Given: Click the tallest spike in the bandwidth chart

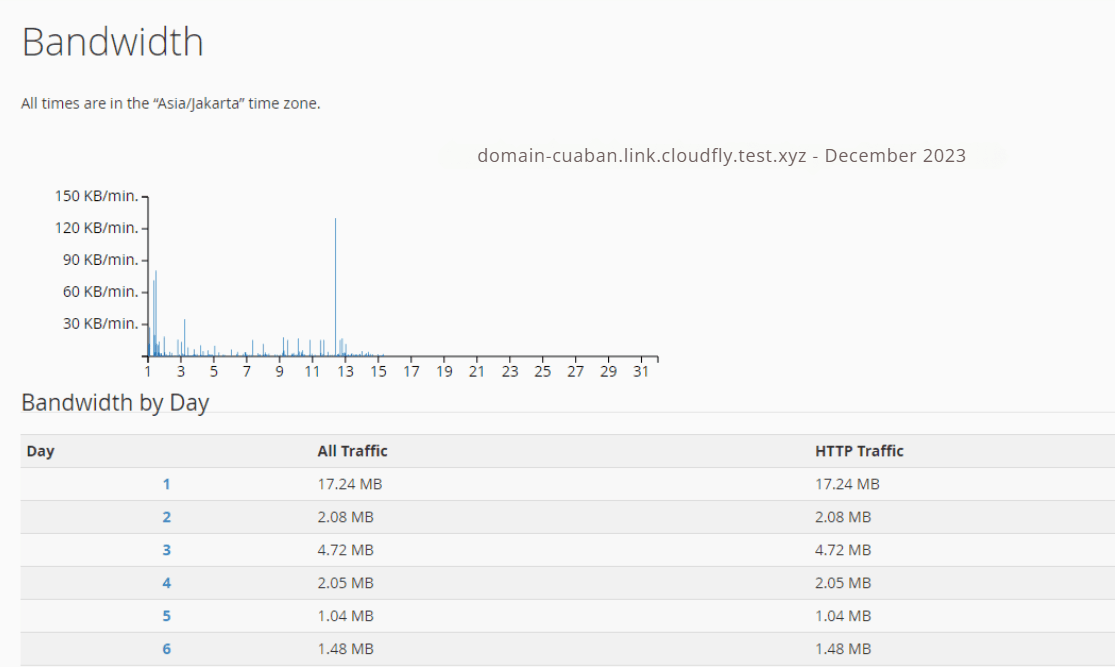Looking at the screenshot, I should pos(335,285).
